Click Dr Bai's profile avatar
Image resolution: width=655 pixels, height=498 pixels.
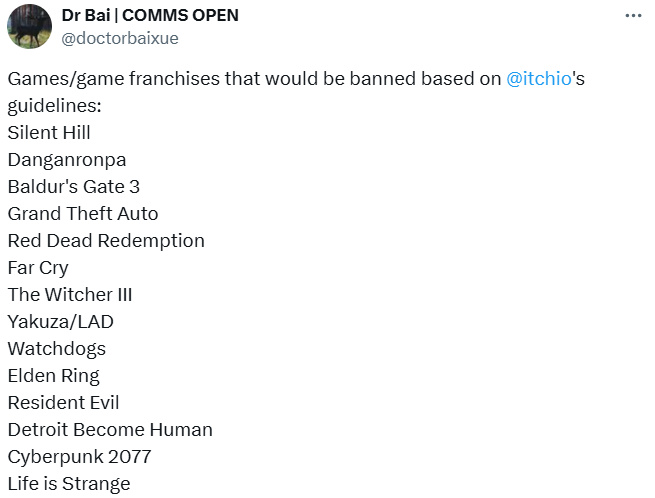[x=29, y=26]
